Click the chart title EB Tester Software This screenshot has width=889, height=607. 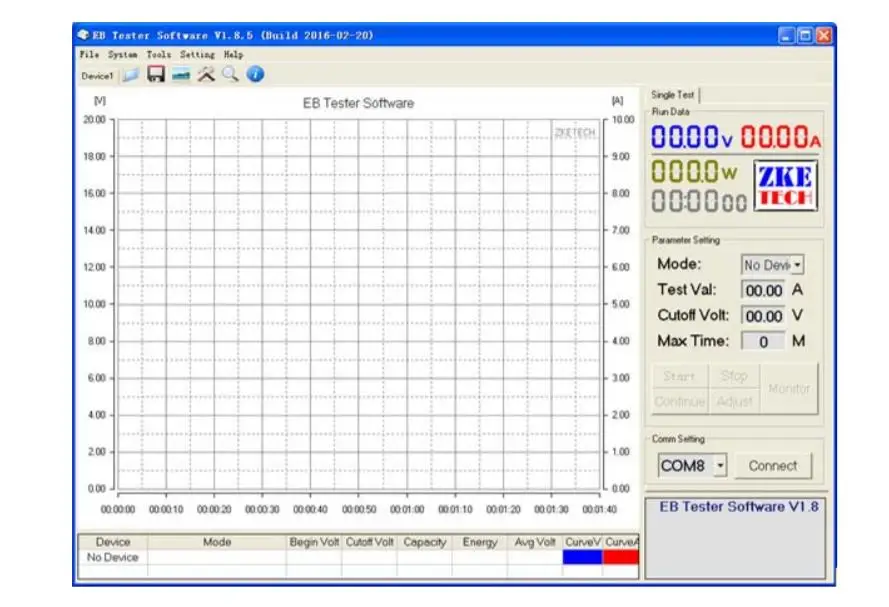tap(358, 103)
